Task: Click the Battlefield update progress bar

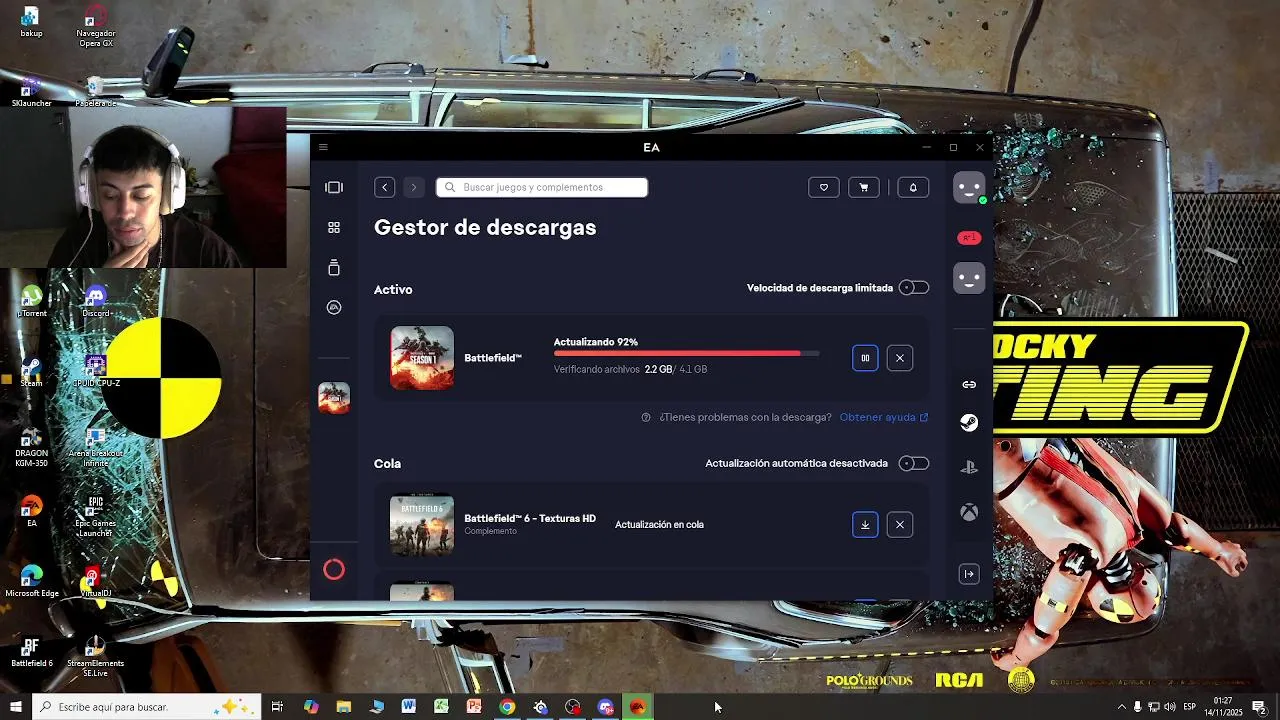Action: [x=687, y=353]
